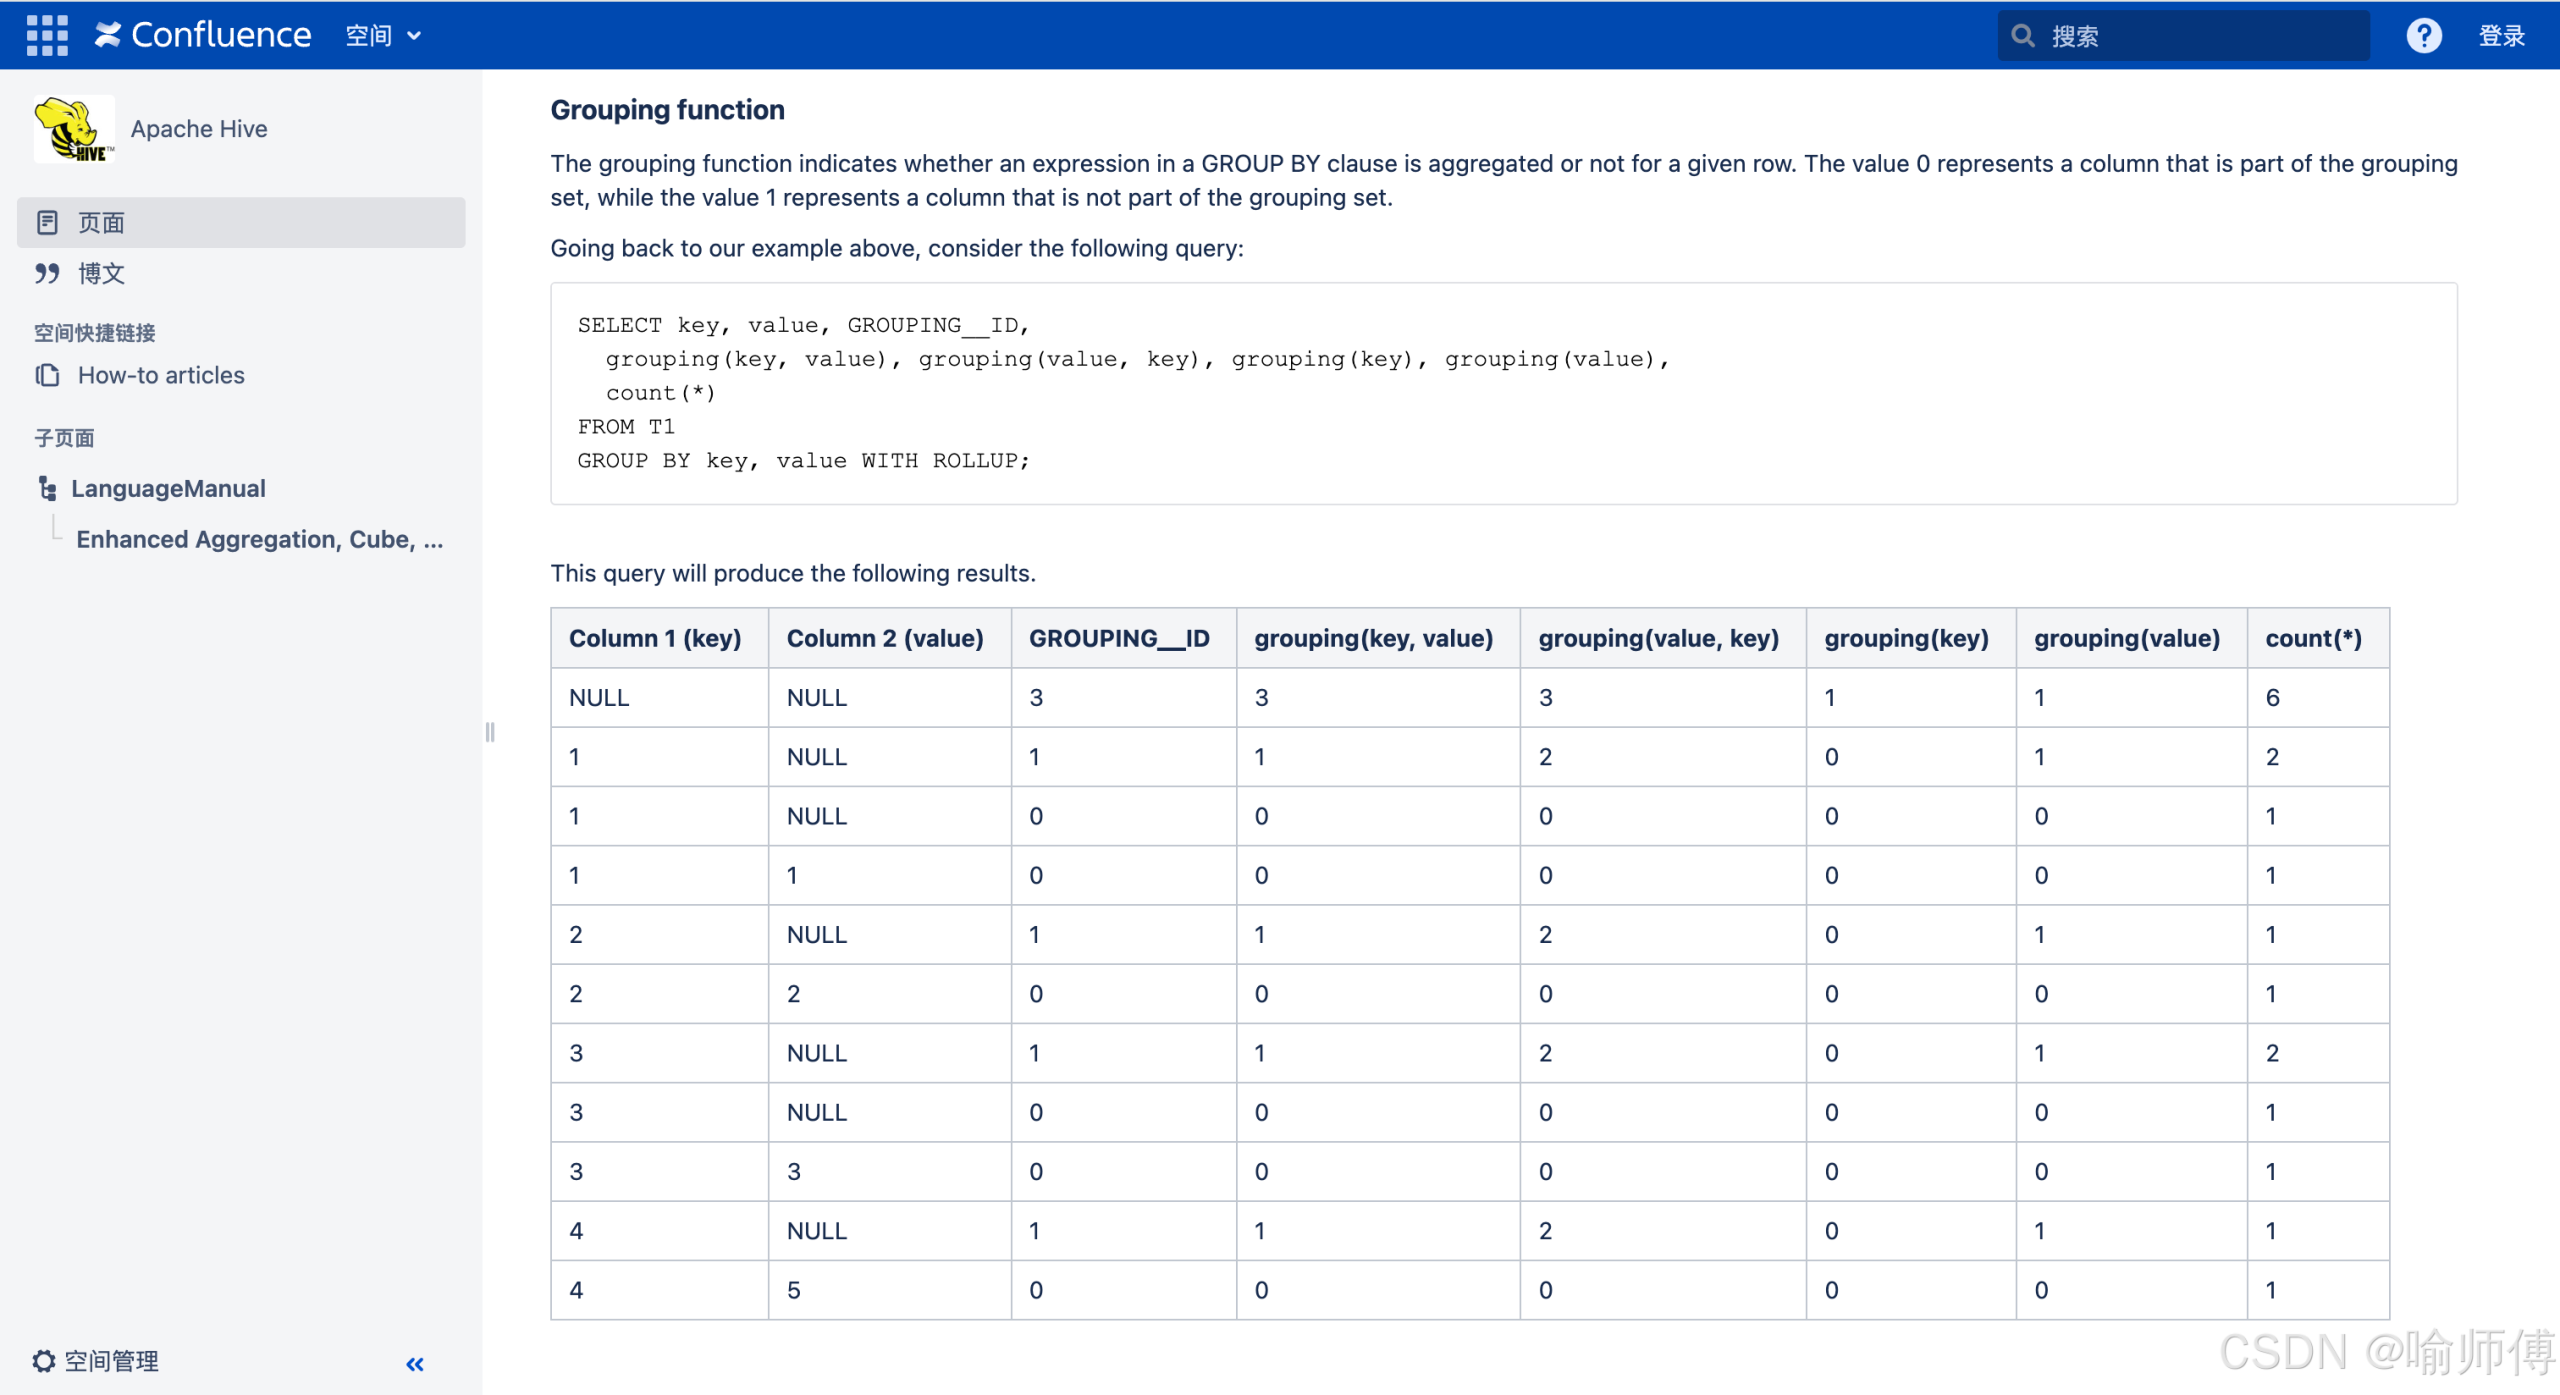The height and width of the screenshot is (1395, 2560).
Task: Open the How-to articles link
Action: pos(161,375)
